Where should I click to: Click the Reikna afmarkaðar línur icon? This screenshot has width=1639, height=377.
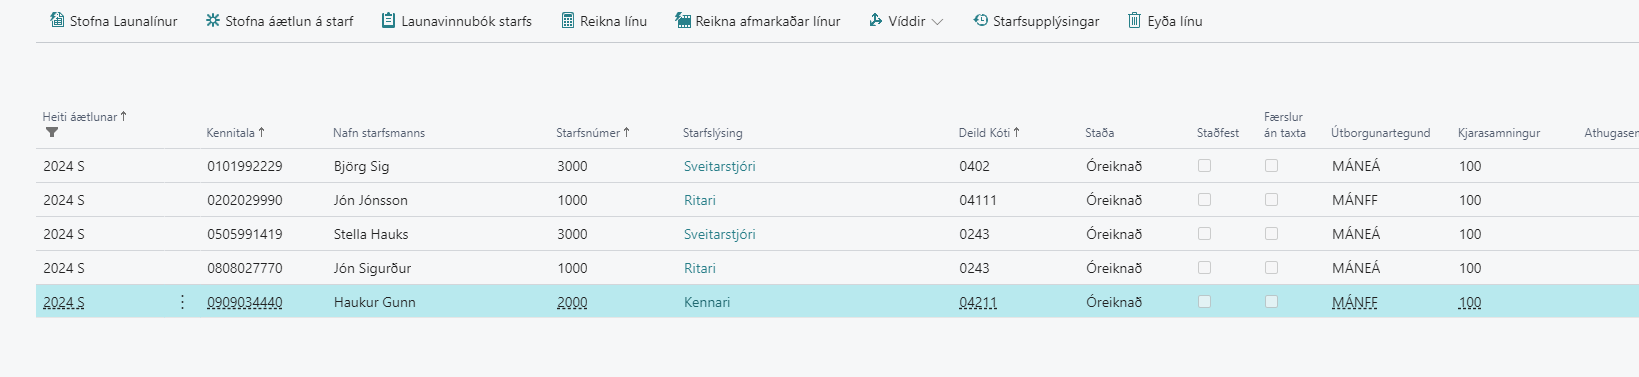(x=683, y=20)
